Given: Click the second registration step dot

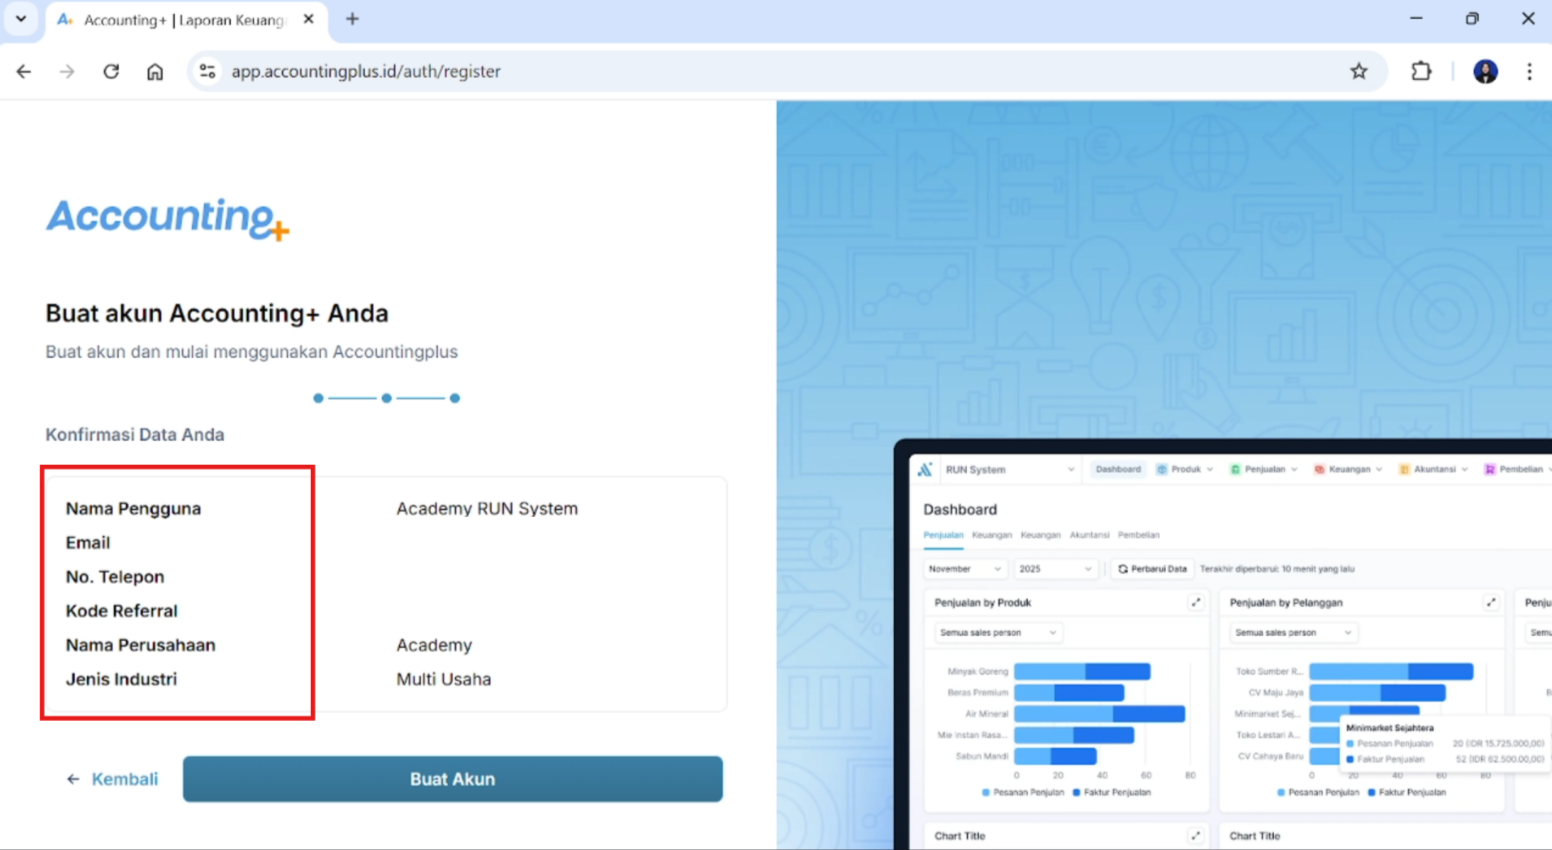Looking at the screenshot, I should point(386,398).
